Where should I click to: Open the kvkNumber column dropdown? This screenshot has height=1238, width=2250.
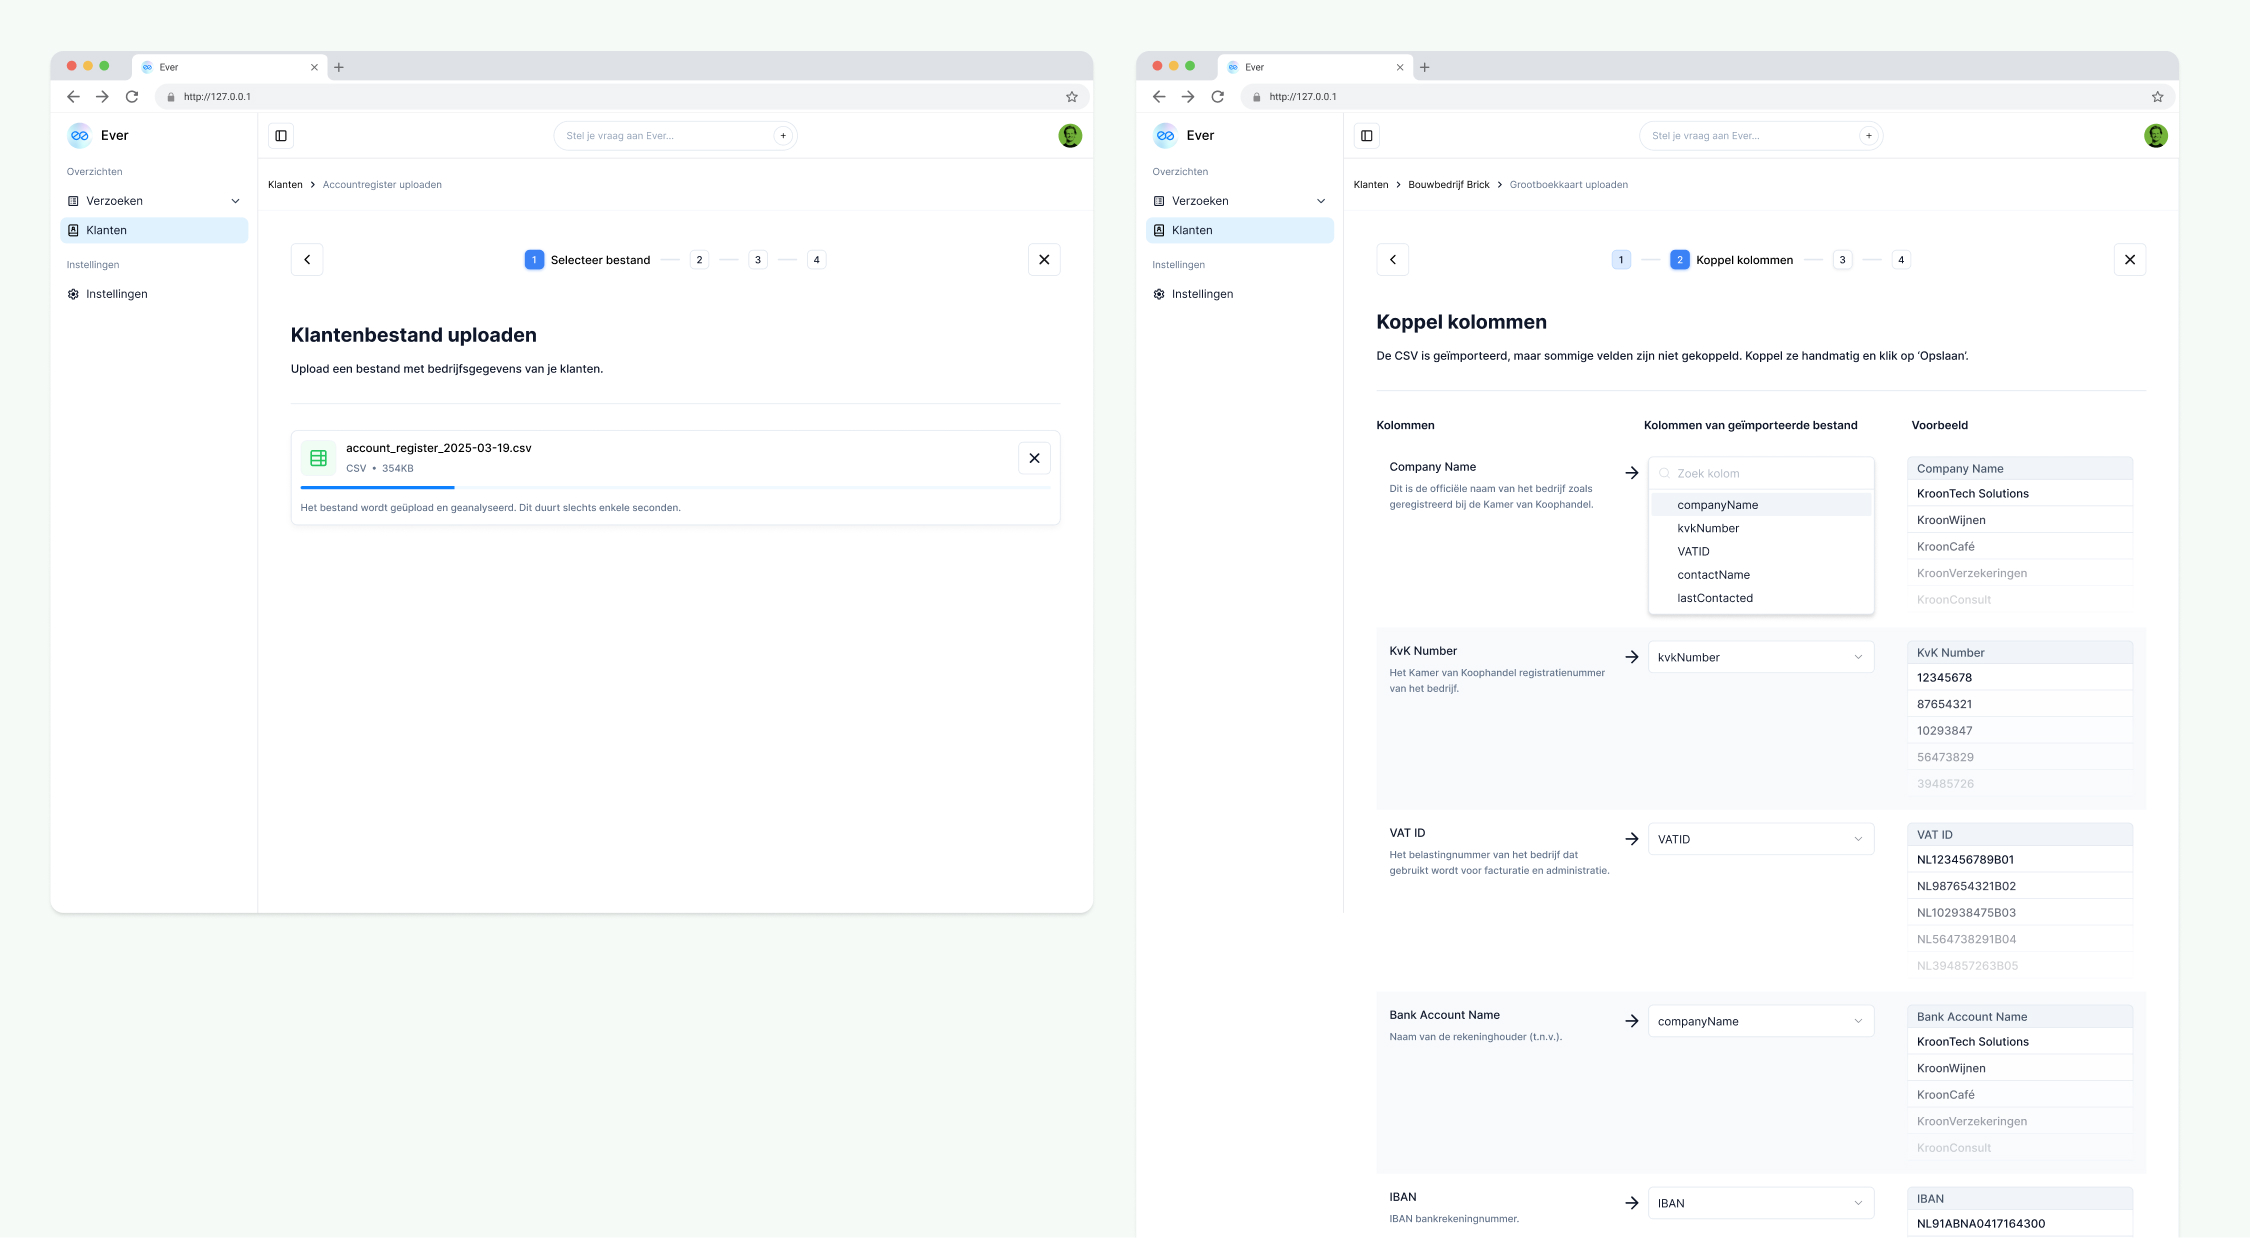(x=1760, y=657)
